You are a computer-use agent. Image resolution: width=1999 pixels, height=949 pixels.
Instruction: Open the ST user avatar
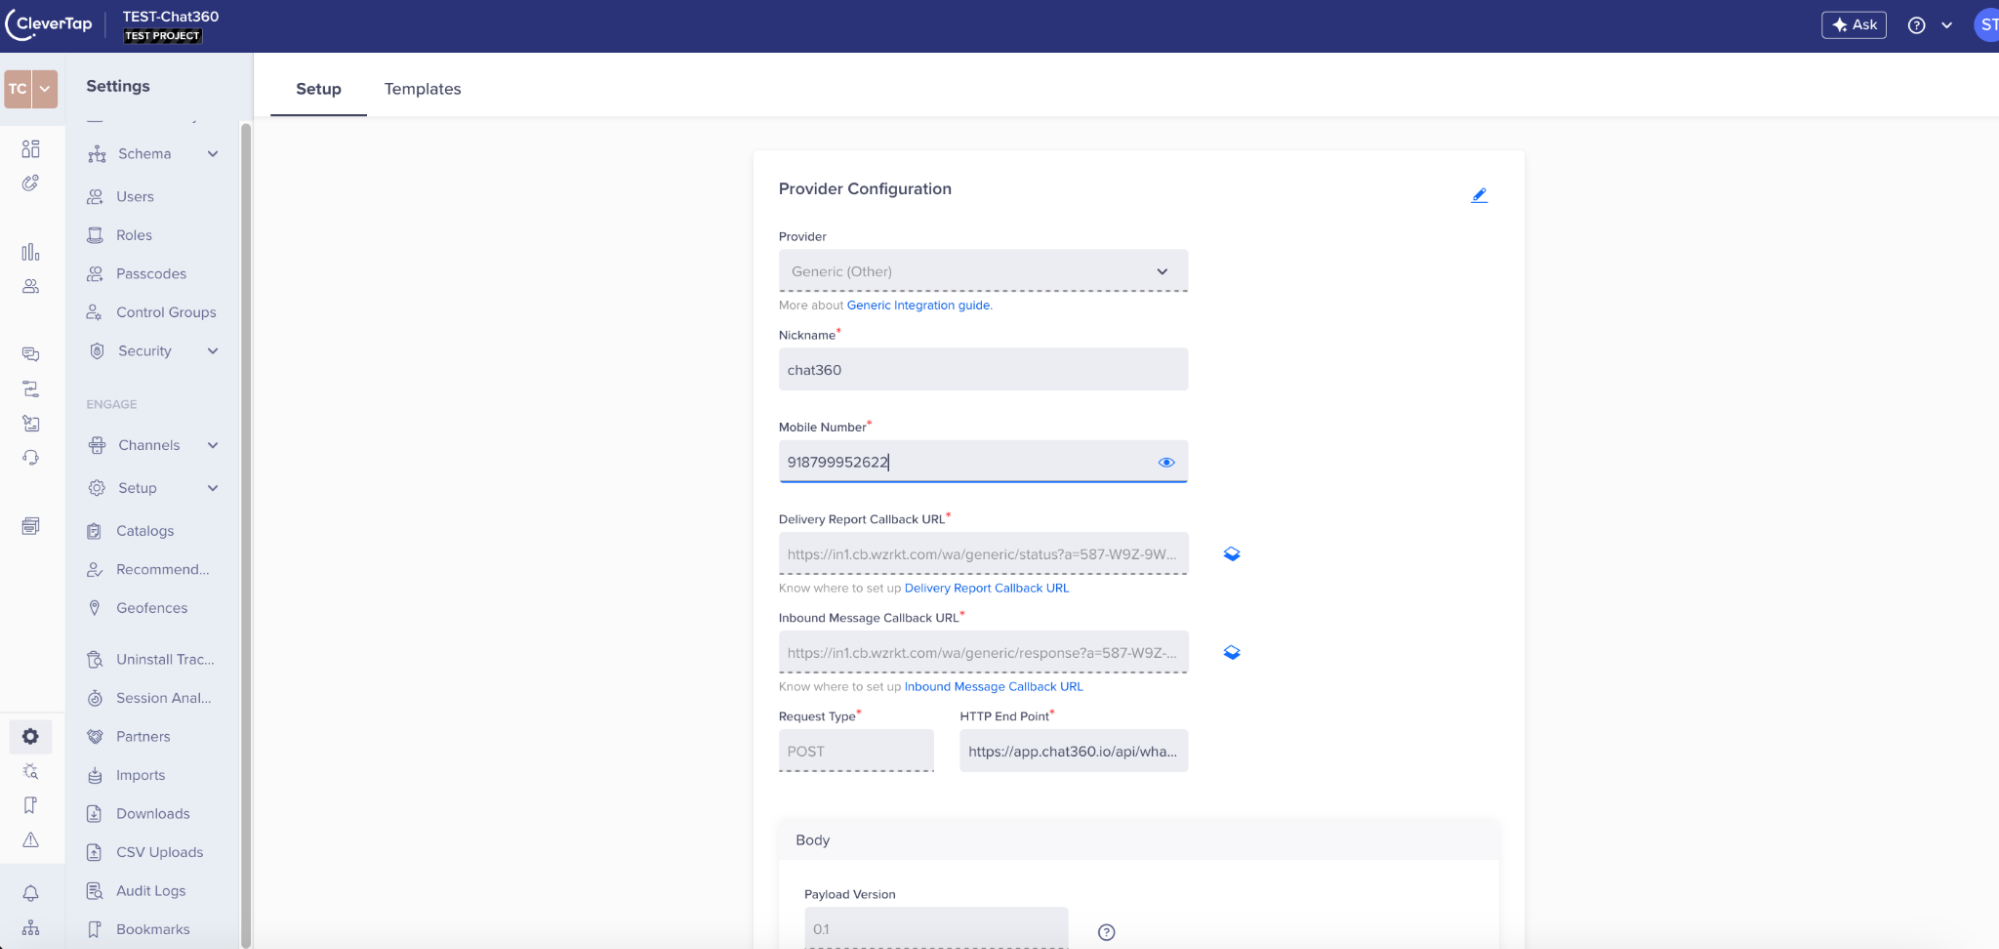1987,25
